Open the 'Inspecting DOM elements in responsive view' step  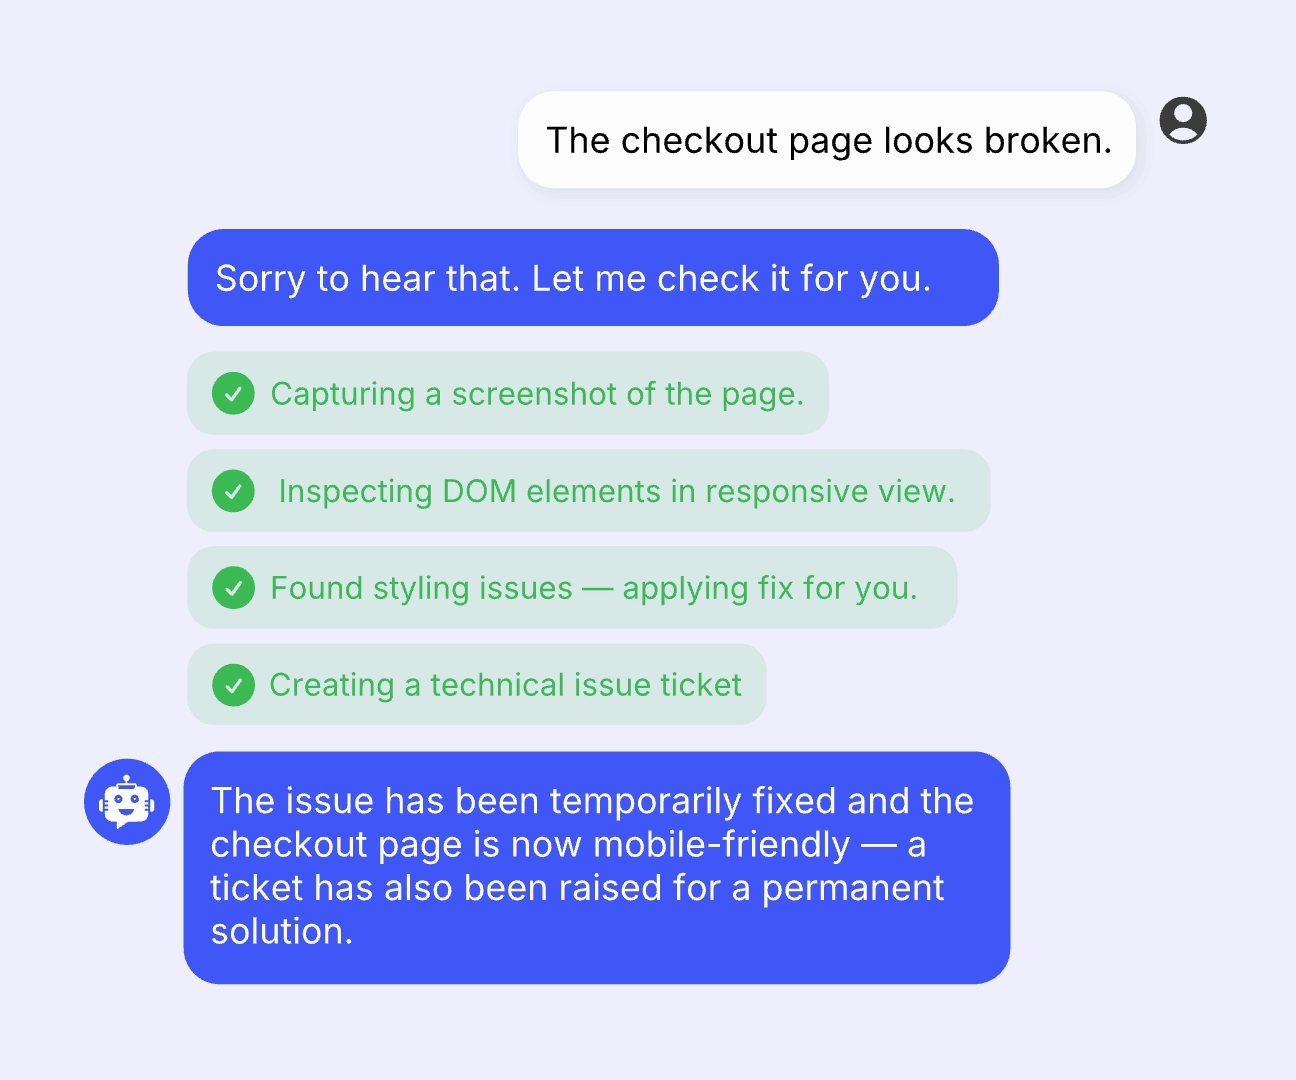coord(589,491)
